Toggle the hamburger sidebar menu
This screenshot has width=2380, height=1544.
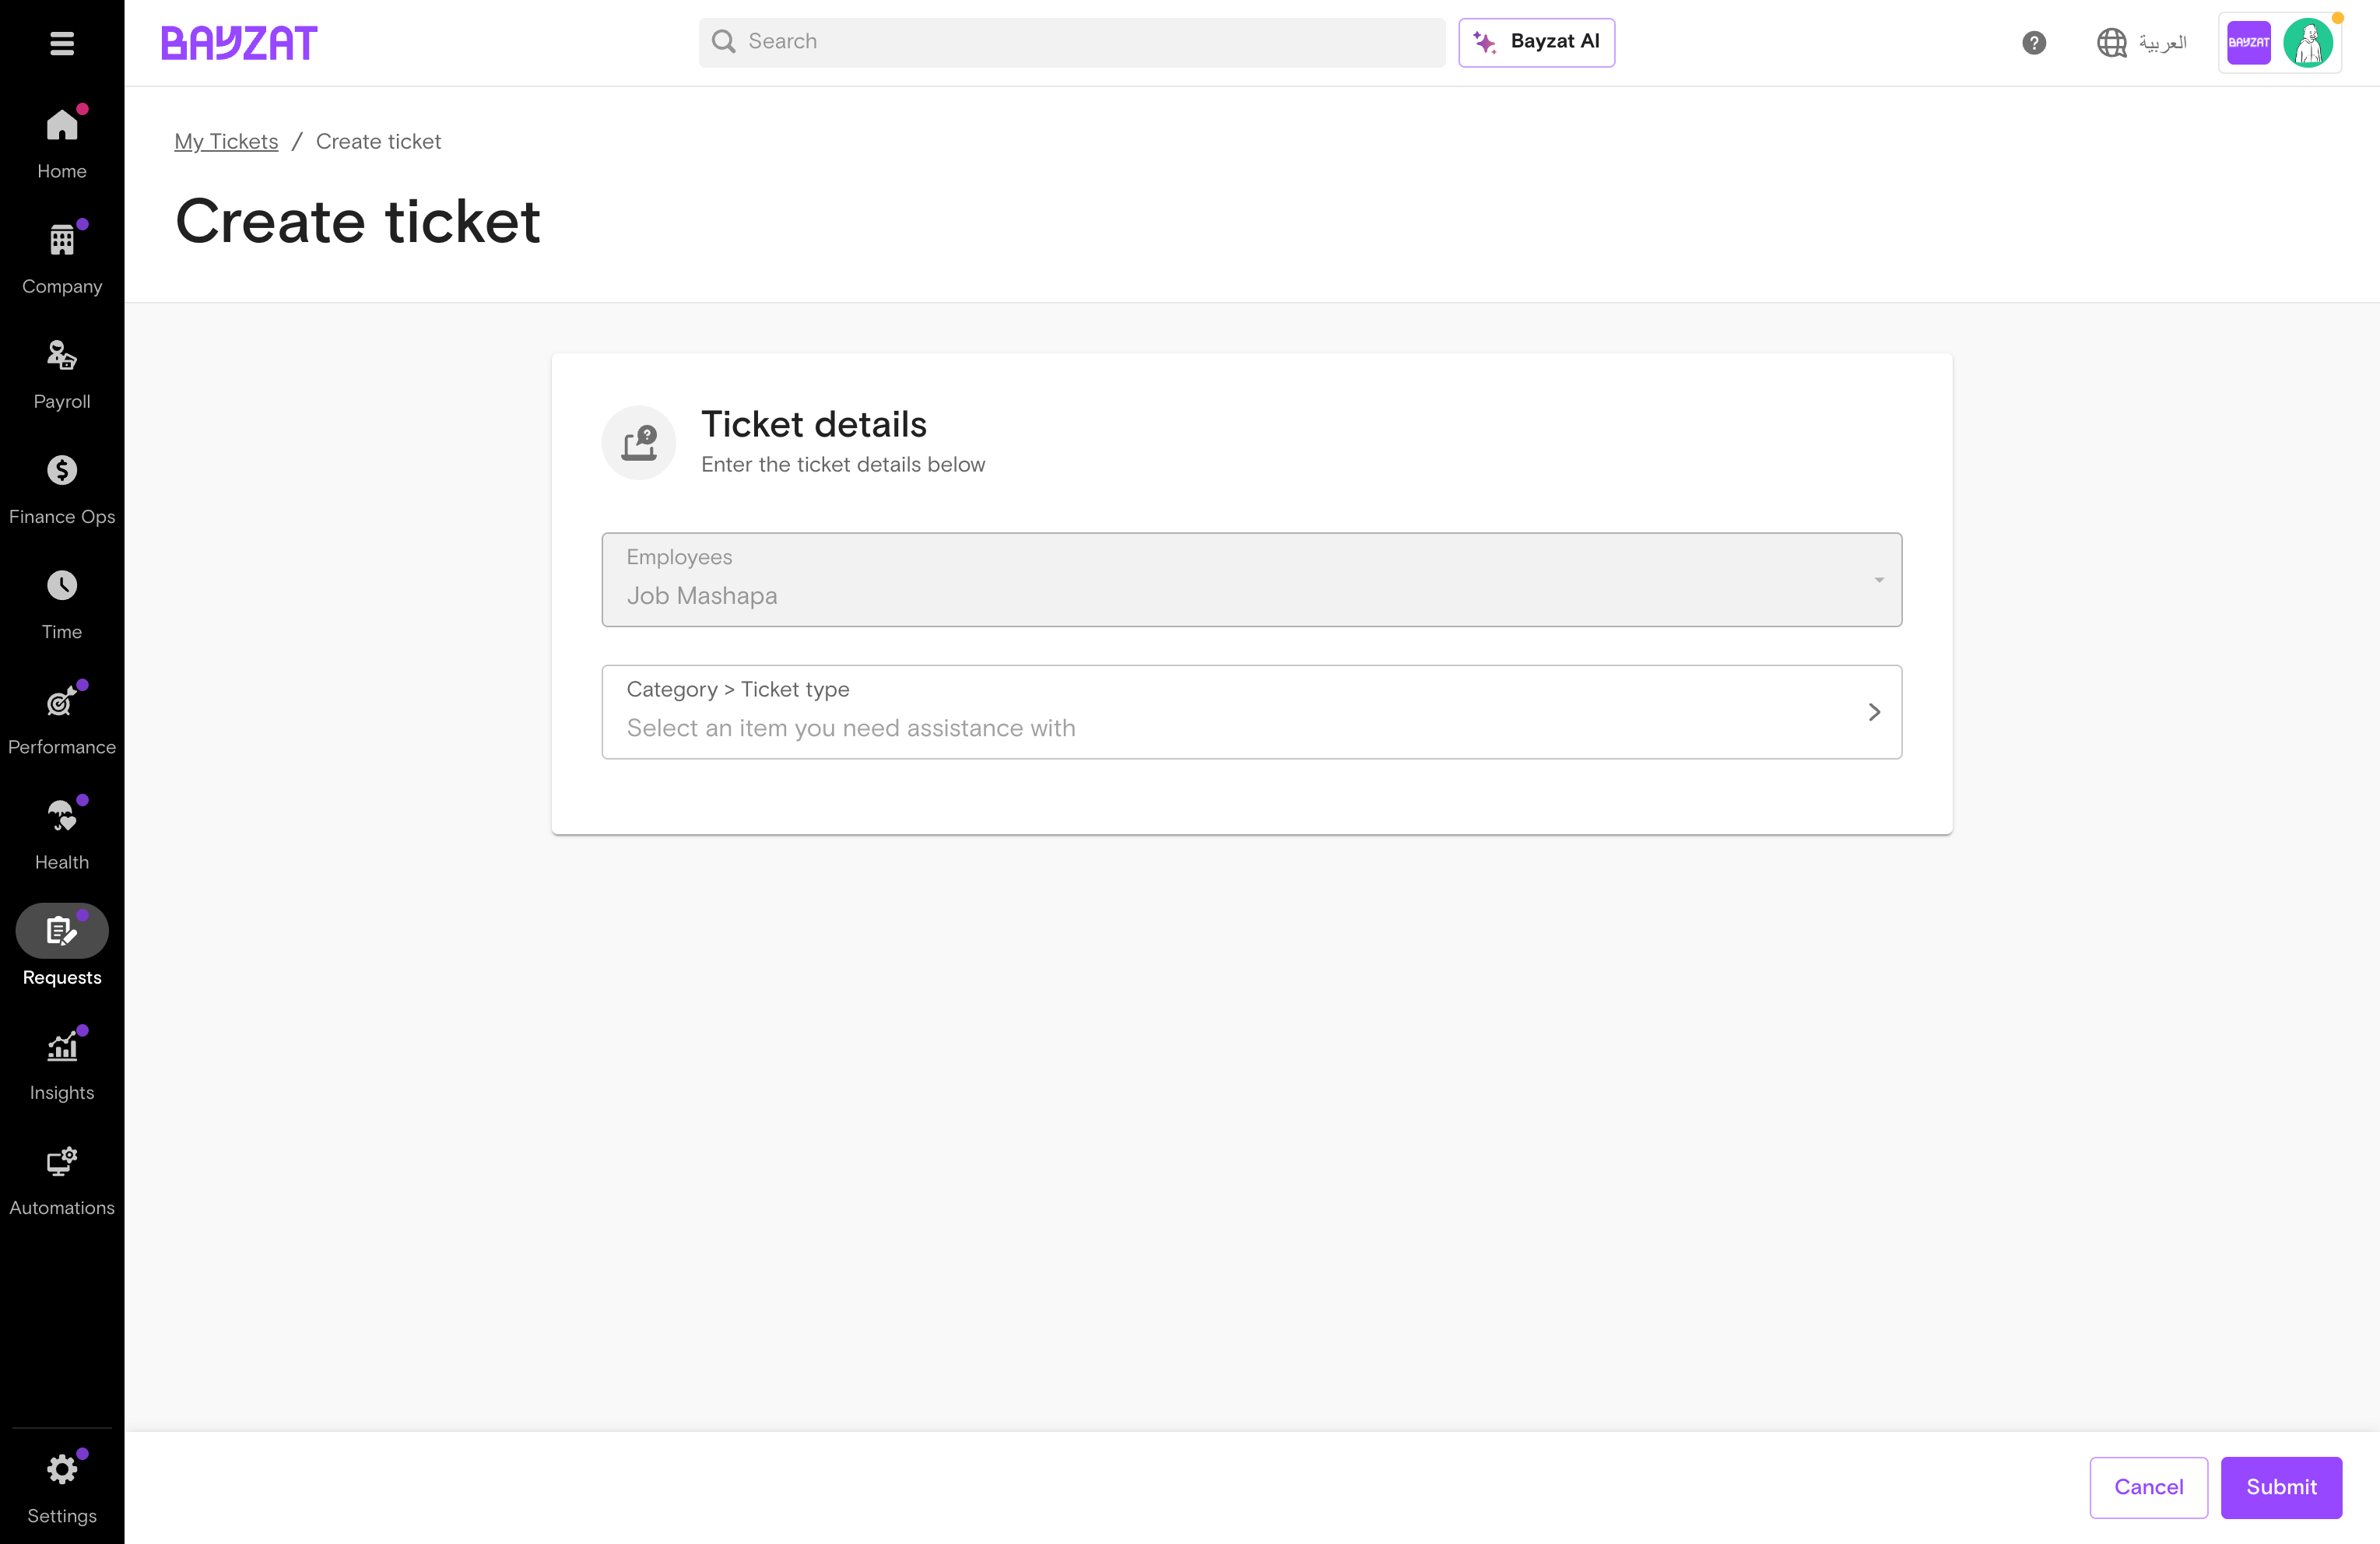tap(62, 43)
